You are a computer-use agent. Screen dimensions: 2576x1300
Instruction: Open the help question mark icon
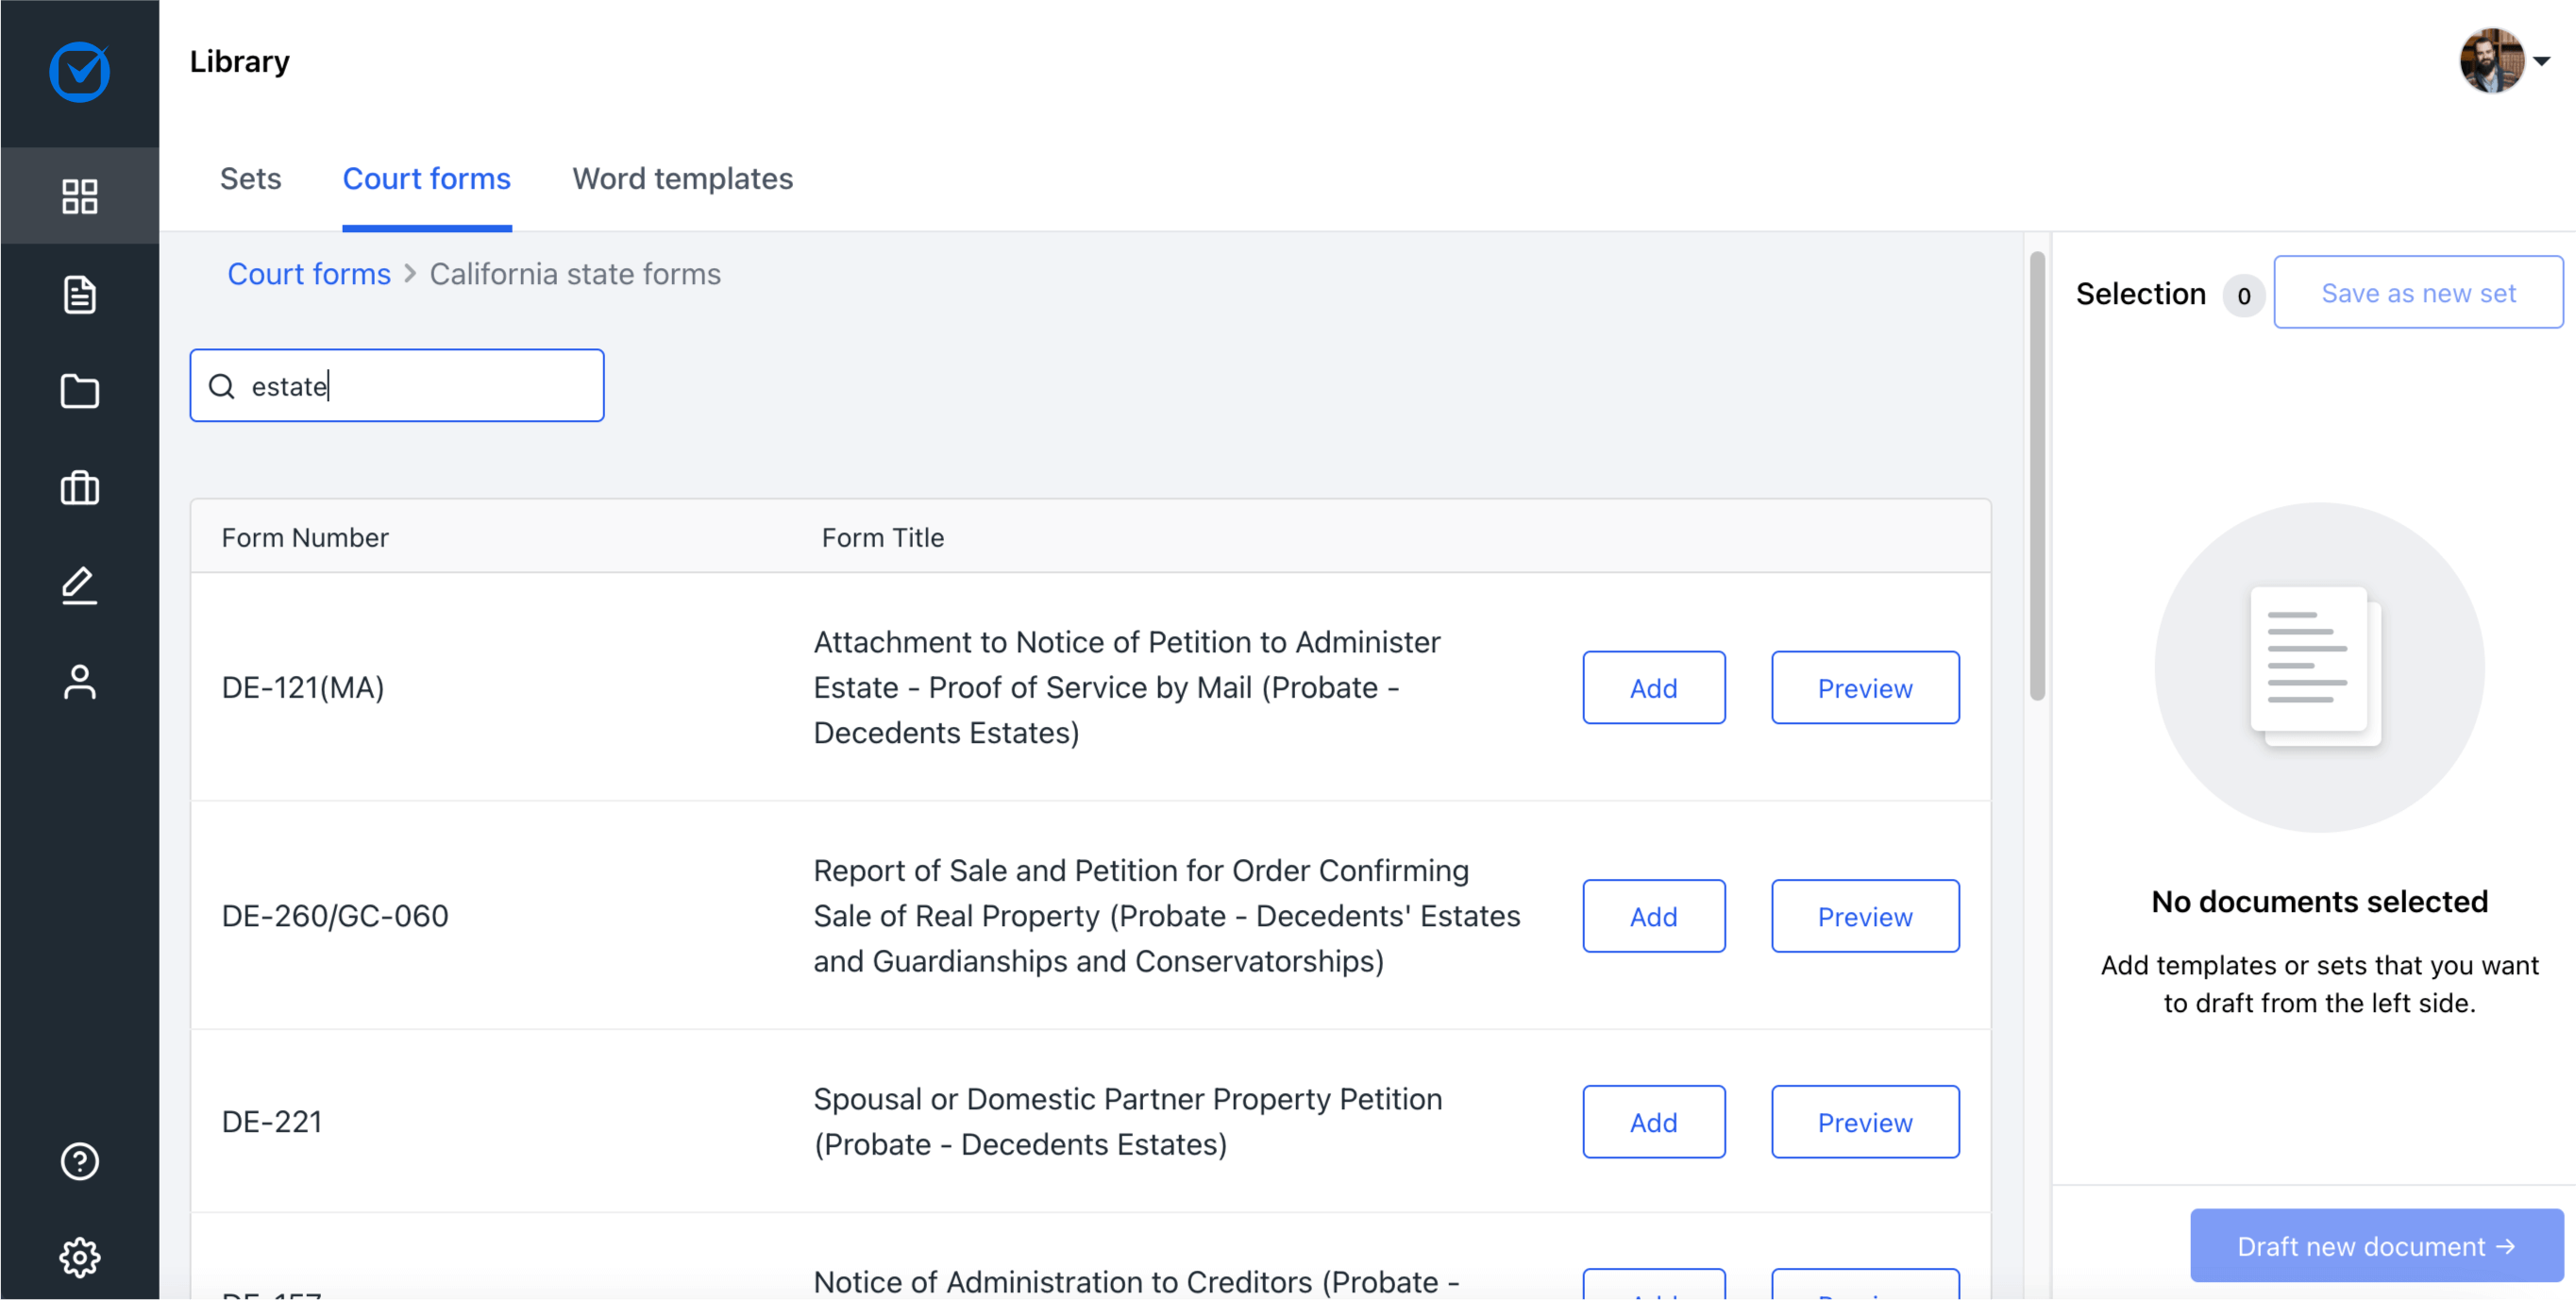79,1161
